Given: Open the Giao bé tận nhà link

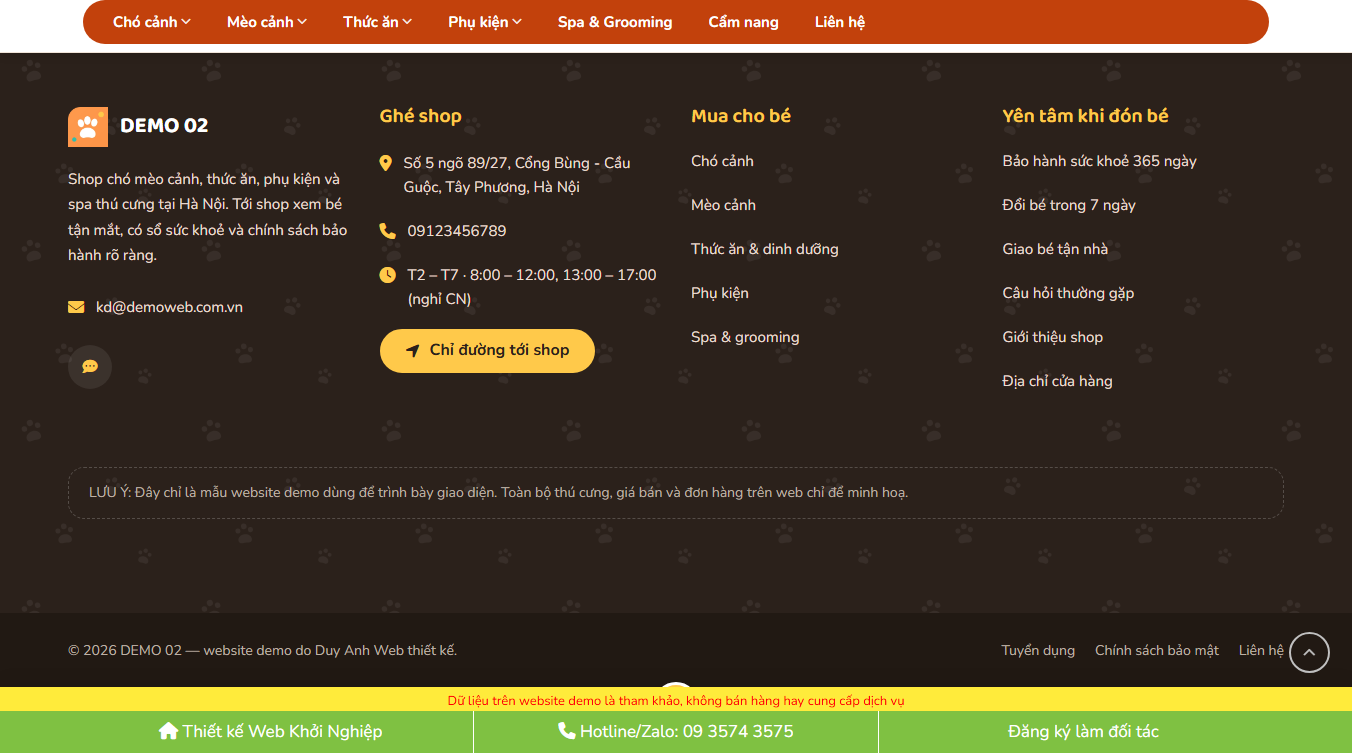Looking at the screenshot, I should [x=1055, y=249].
